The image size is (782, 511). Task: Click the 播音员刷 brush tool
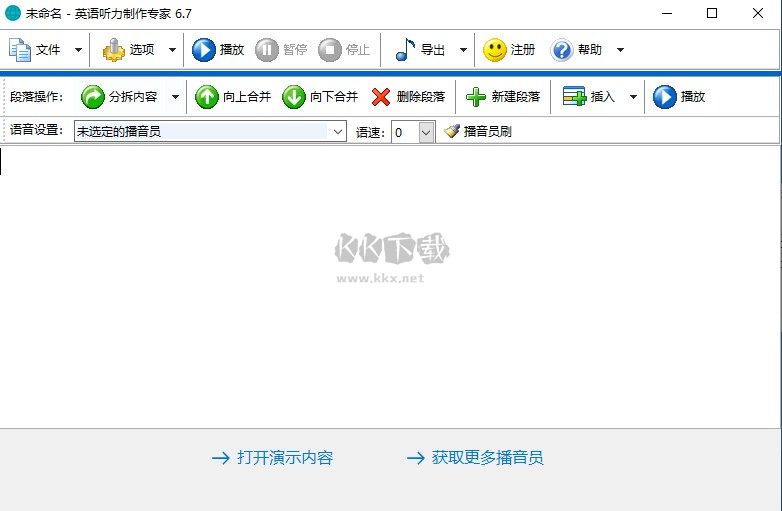coord(478,131)
